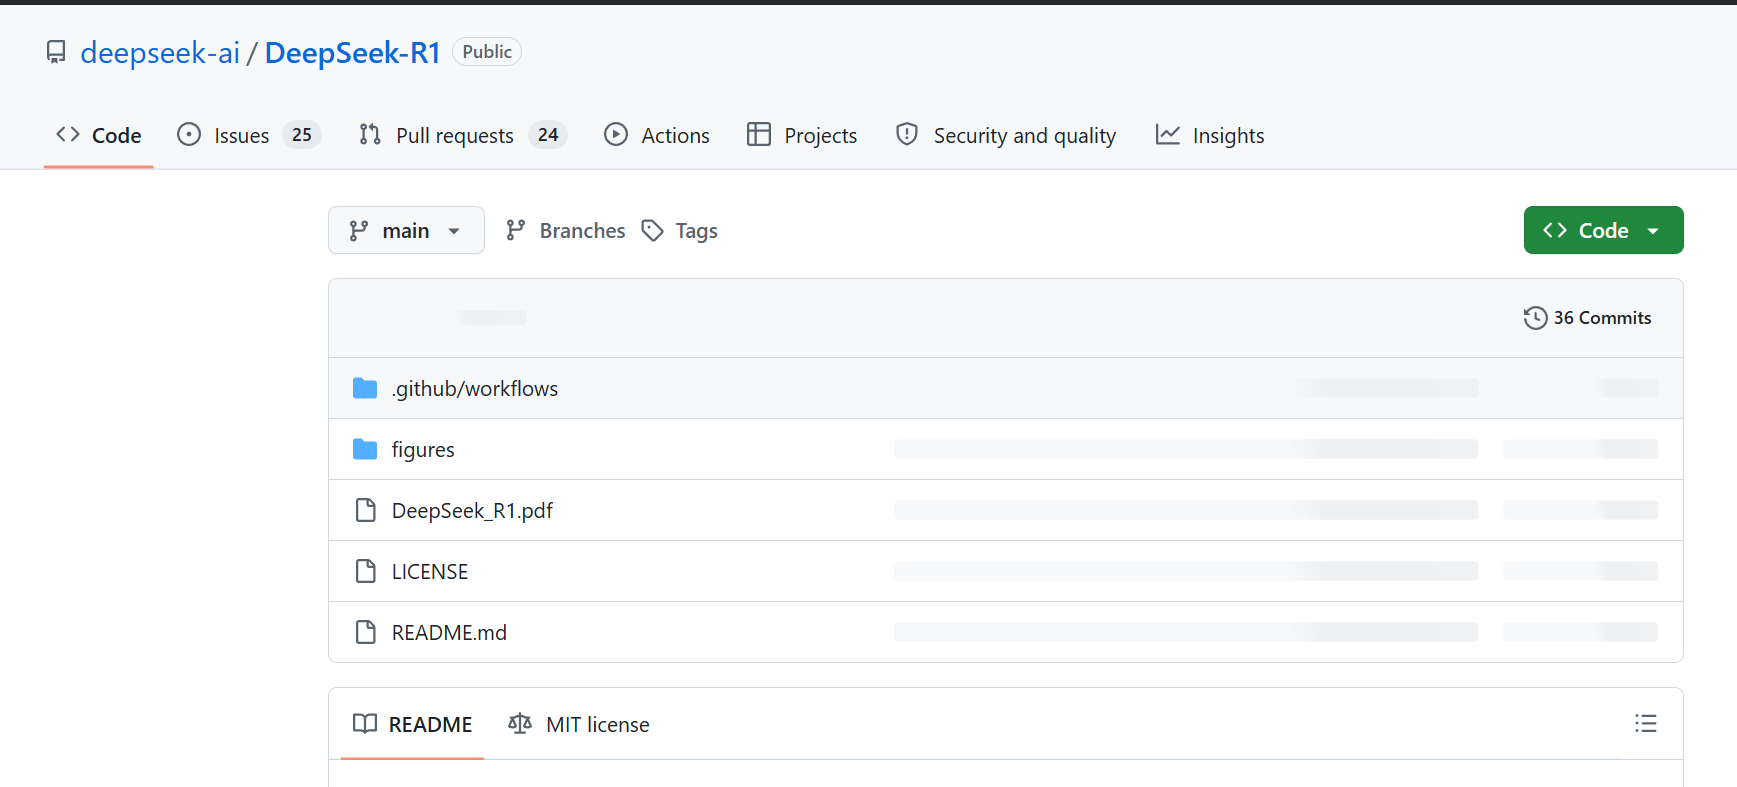Open the LICENSE file

pos(430,571)
